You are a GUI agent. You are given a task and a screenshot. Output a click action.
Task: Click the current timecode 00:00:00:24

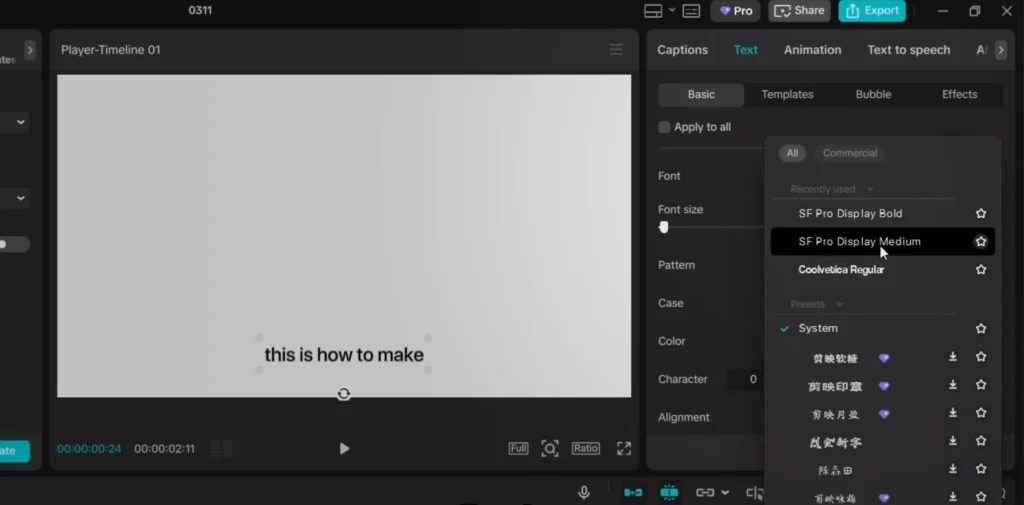coord(89,449)
